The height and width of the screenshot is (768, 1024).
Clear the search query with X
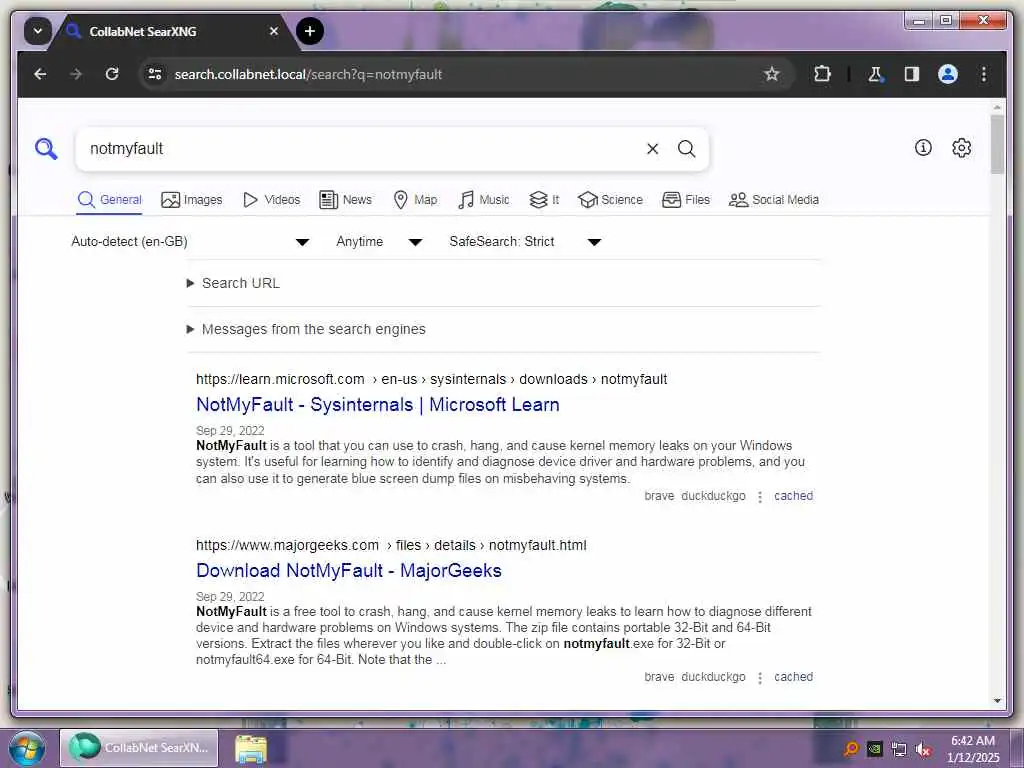point(652,149)
